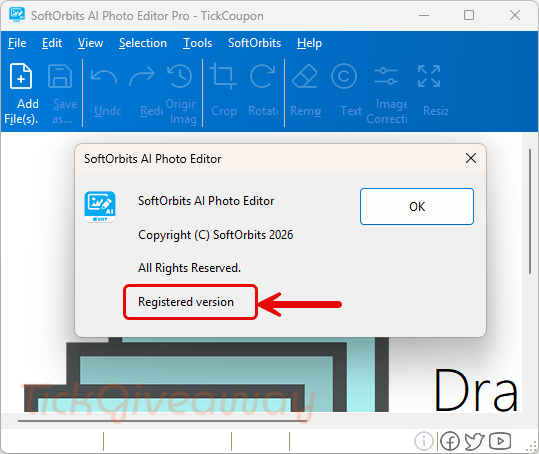Open the Help menu
The image size is (539, 454).
pos(309,43)
